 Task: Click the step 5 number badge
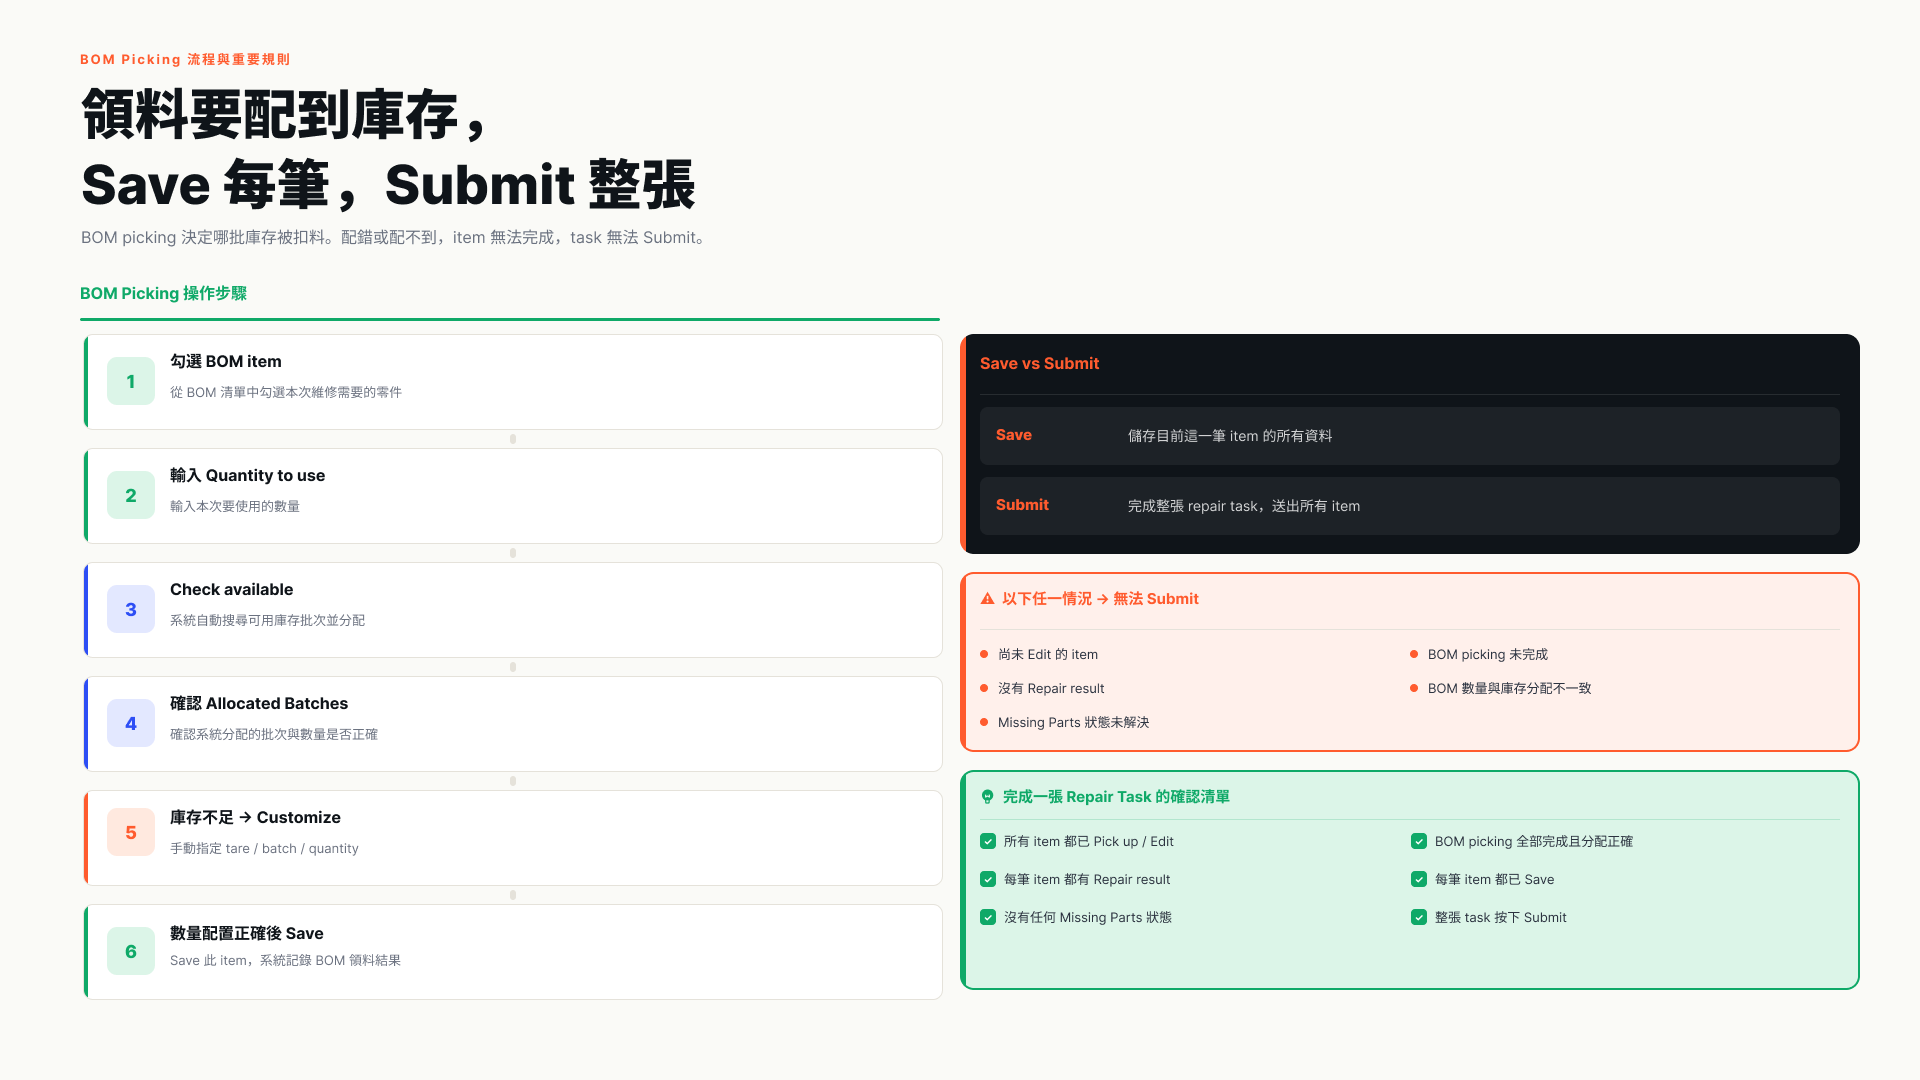click(131, 832)
